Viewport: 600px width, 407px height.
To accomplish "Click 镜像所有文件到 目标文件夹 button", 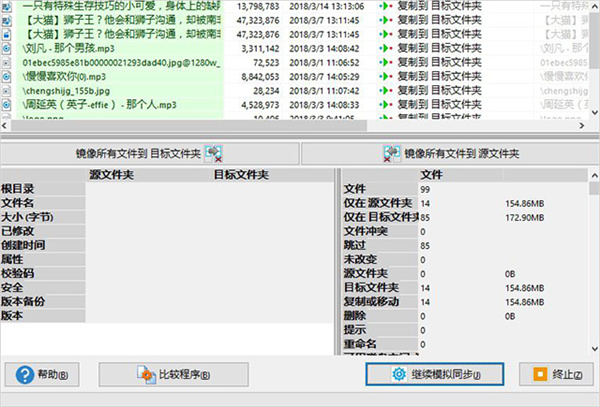I will (x=150, y=154).
